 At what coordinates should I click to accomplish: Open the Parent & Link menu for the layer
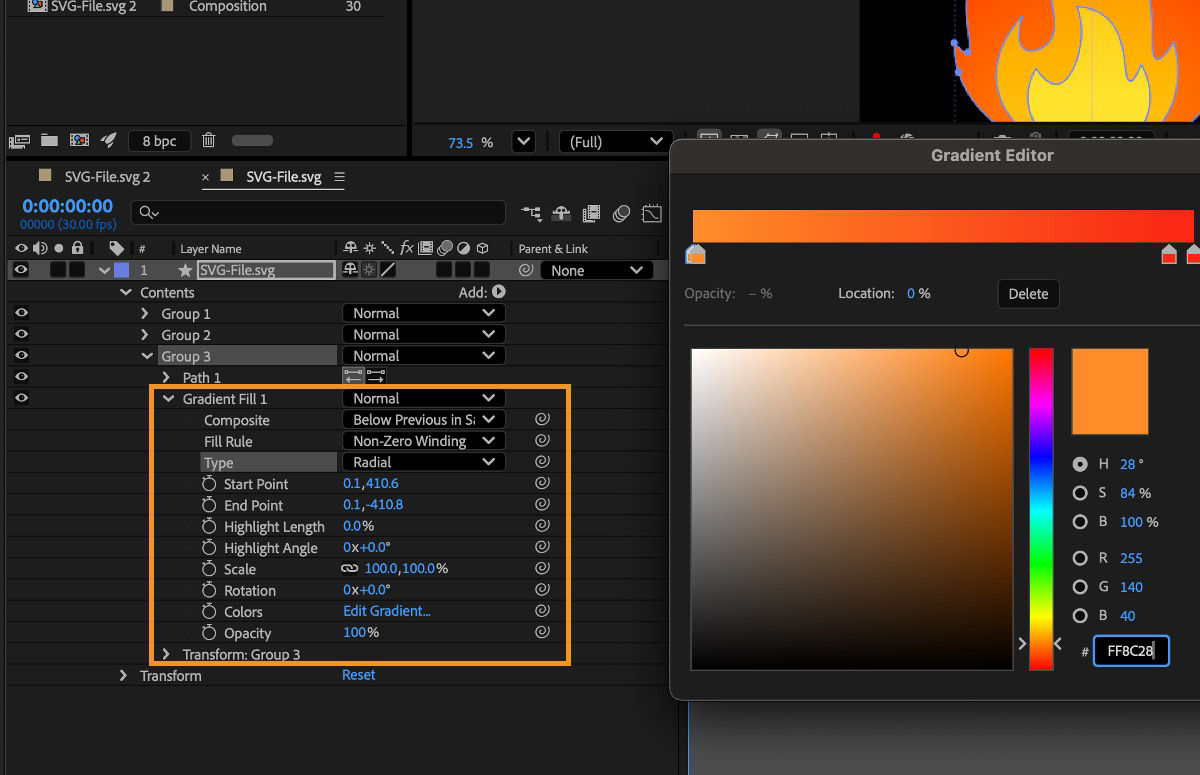597,269
